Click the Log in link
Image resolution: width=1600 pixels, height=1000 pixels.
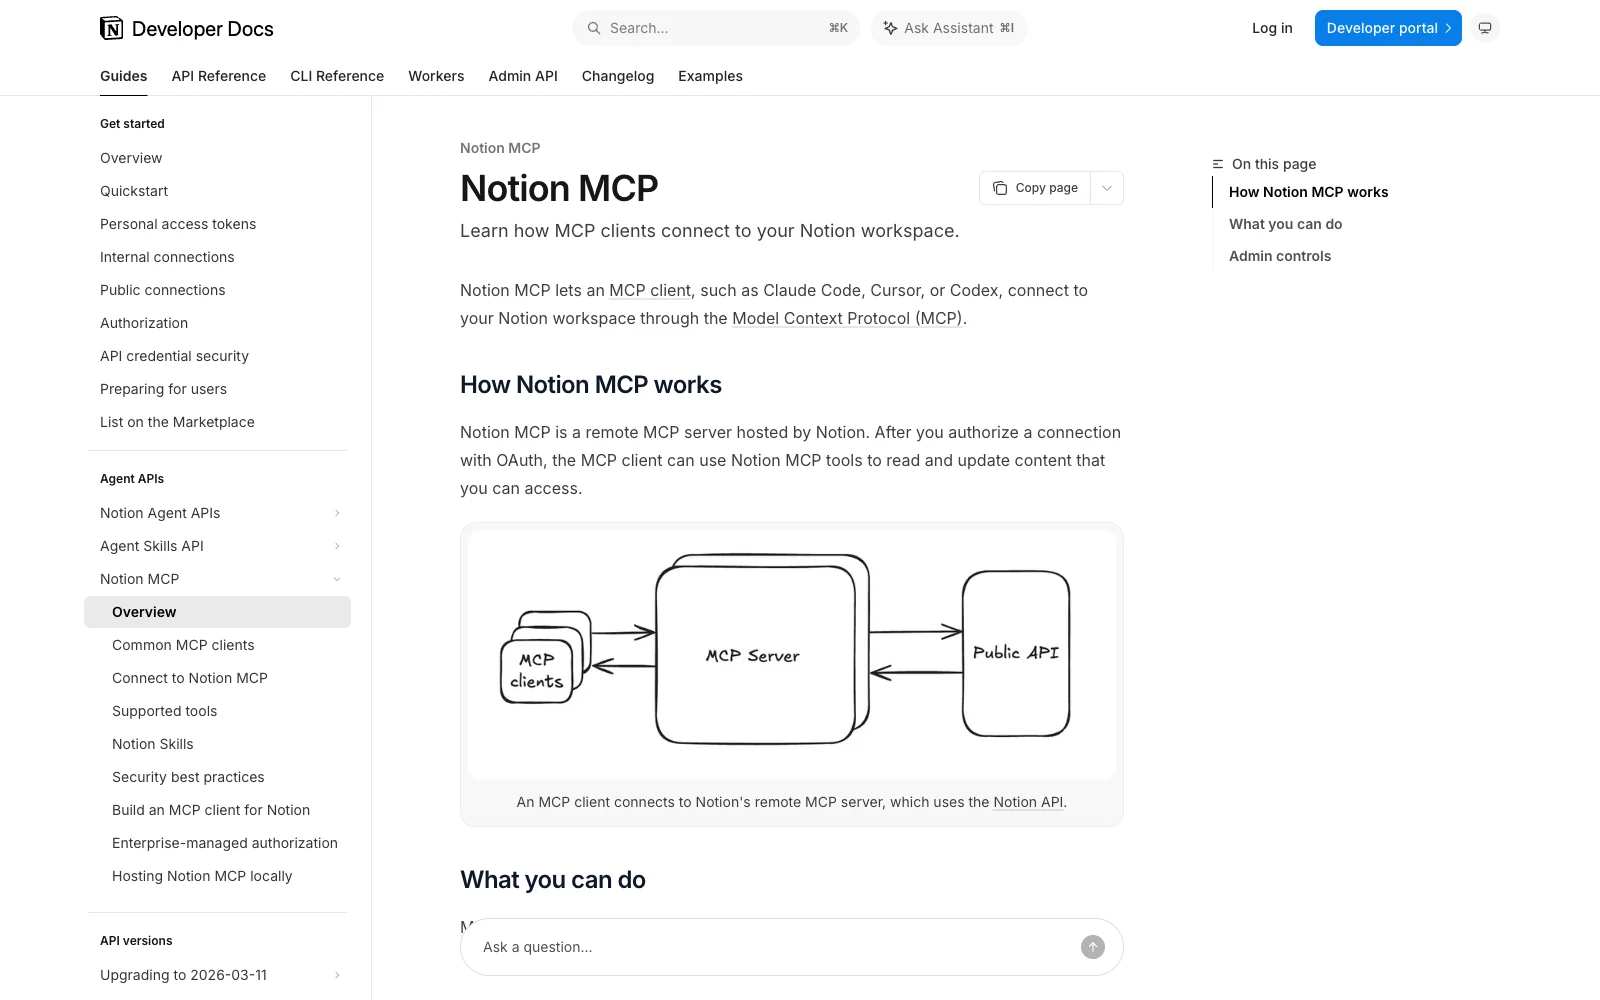1272,28
